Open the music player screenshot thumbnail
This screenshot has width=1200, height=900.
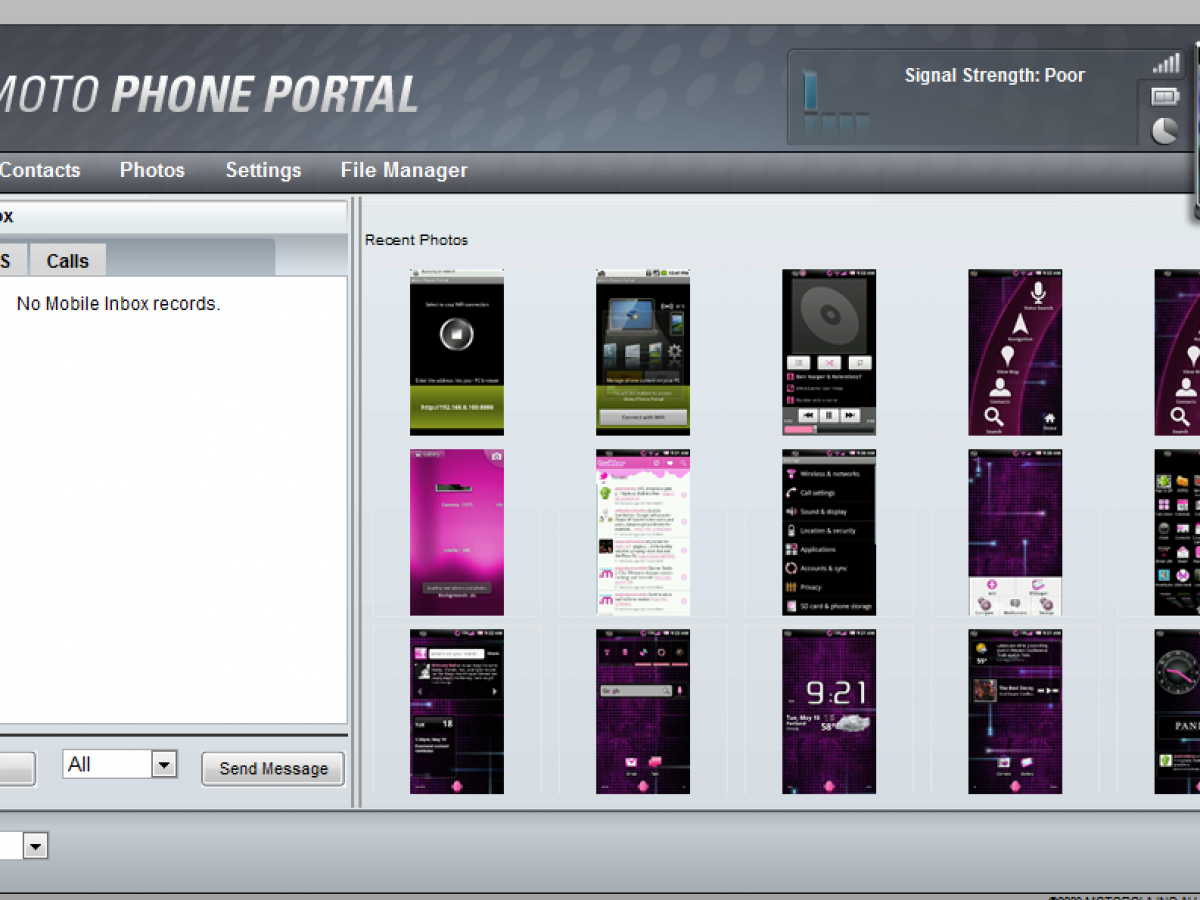coord(829,352)
